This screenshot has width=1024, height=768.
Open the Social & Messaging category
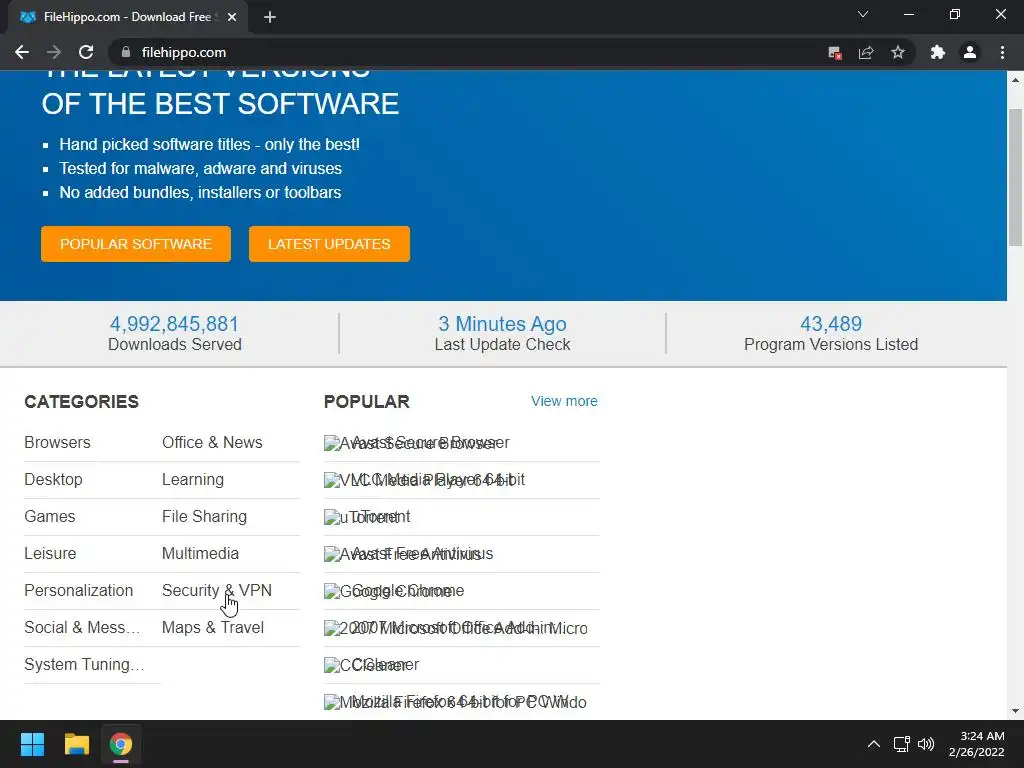[82, 628]
